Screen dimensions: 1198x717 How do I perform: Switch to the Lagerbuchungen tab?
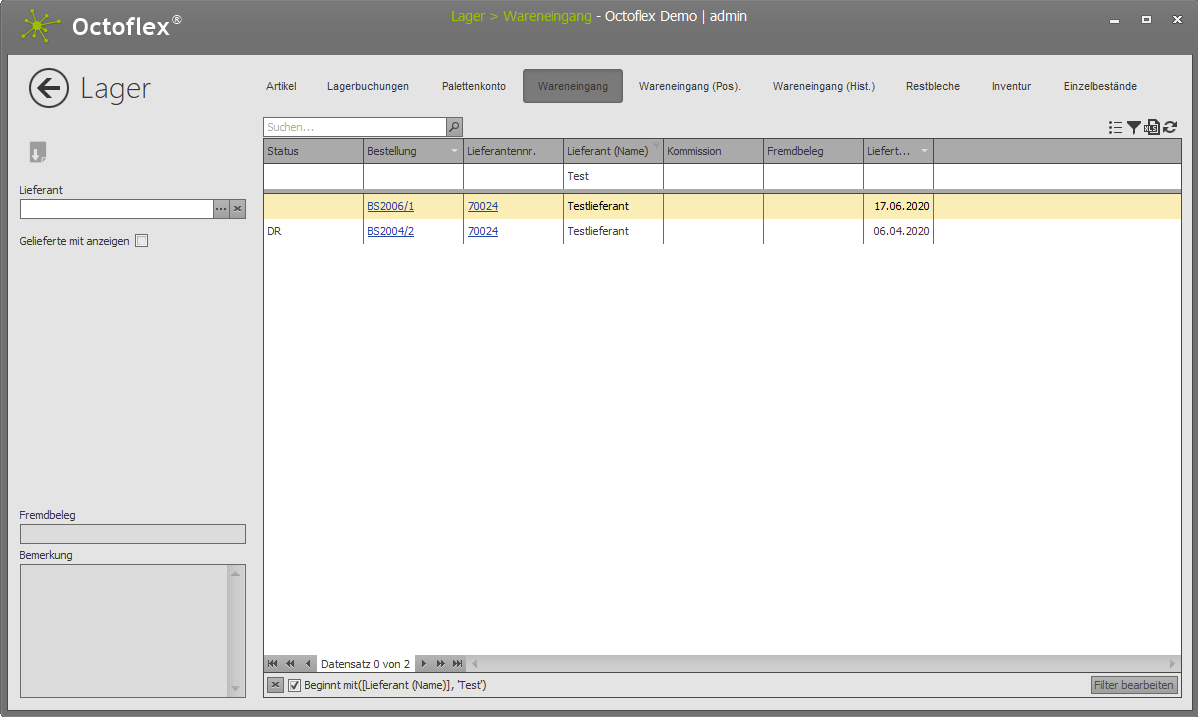click(x=368, y=86)
